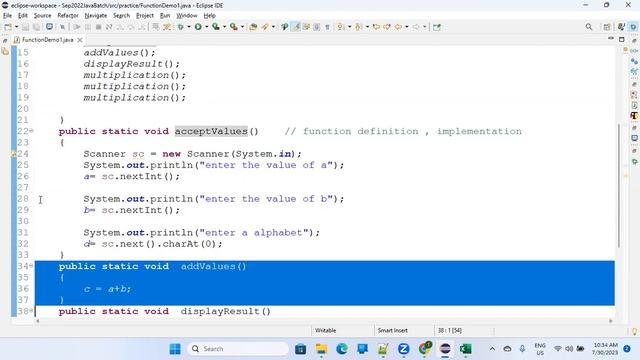Click the warning marker on line 24

tap(13, 154)
